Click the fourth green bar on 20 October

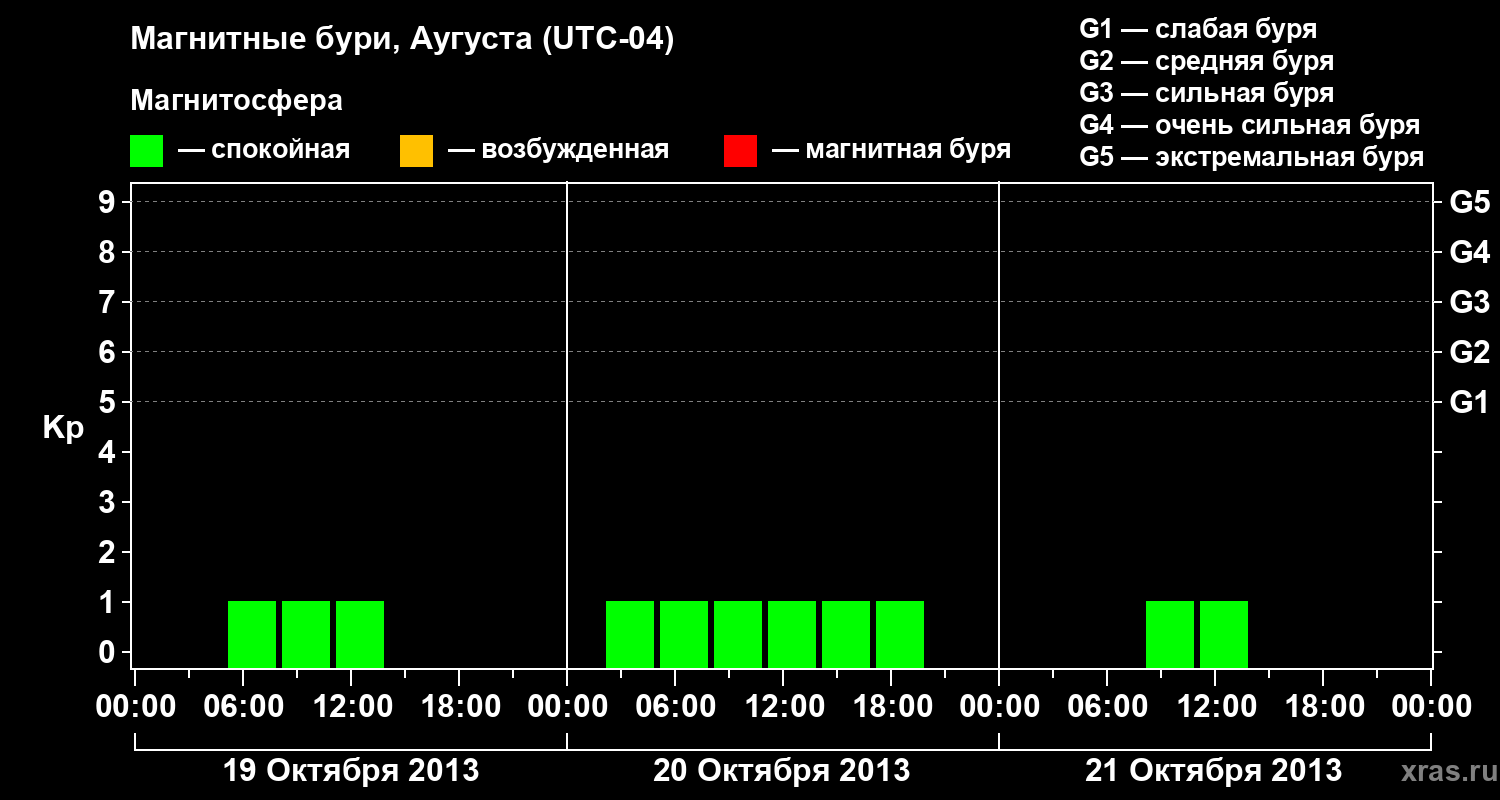(x=792, y=634)
